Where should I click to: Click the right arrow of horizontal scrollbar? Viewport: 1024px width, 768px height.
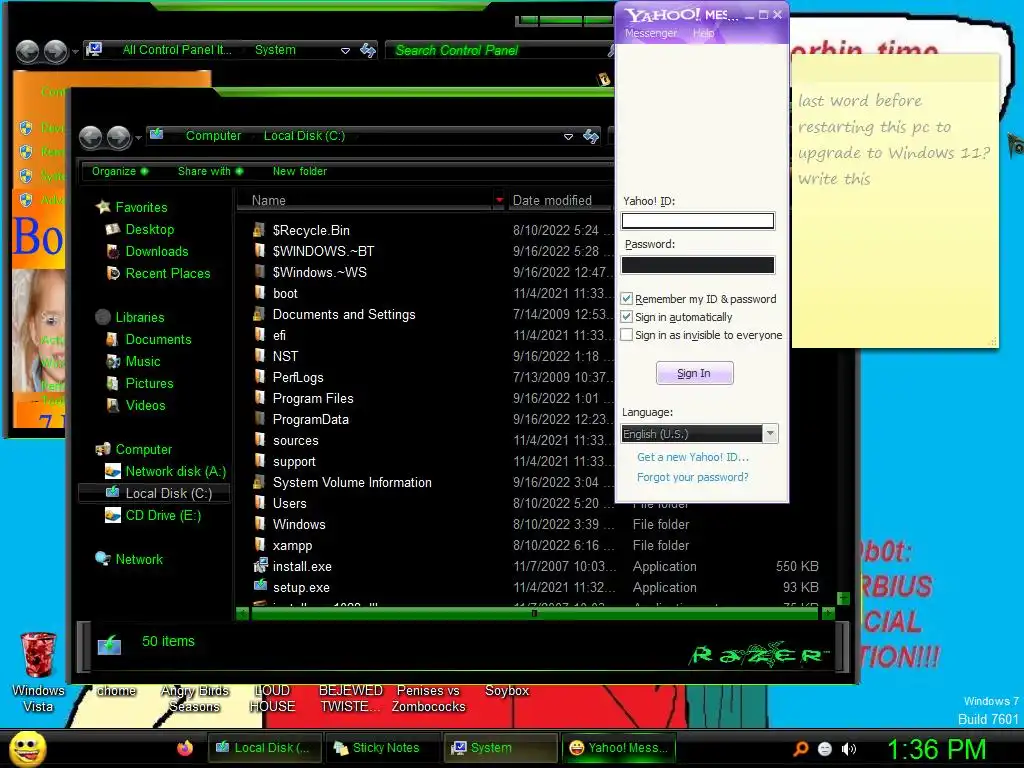(828, 613)
